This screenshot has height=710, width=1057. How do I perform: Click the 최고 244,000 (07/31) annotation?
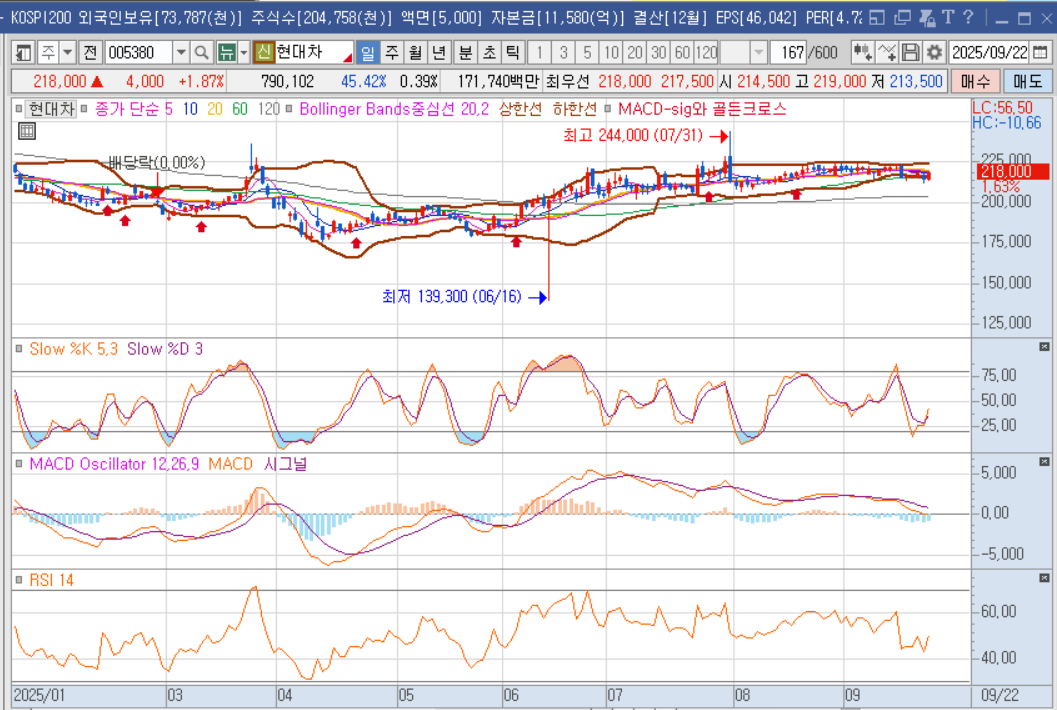[x=632, y=136]
